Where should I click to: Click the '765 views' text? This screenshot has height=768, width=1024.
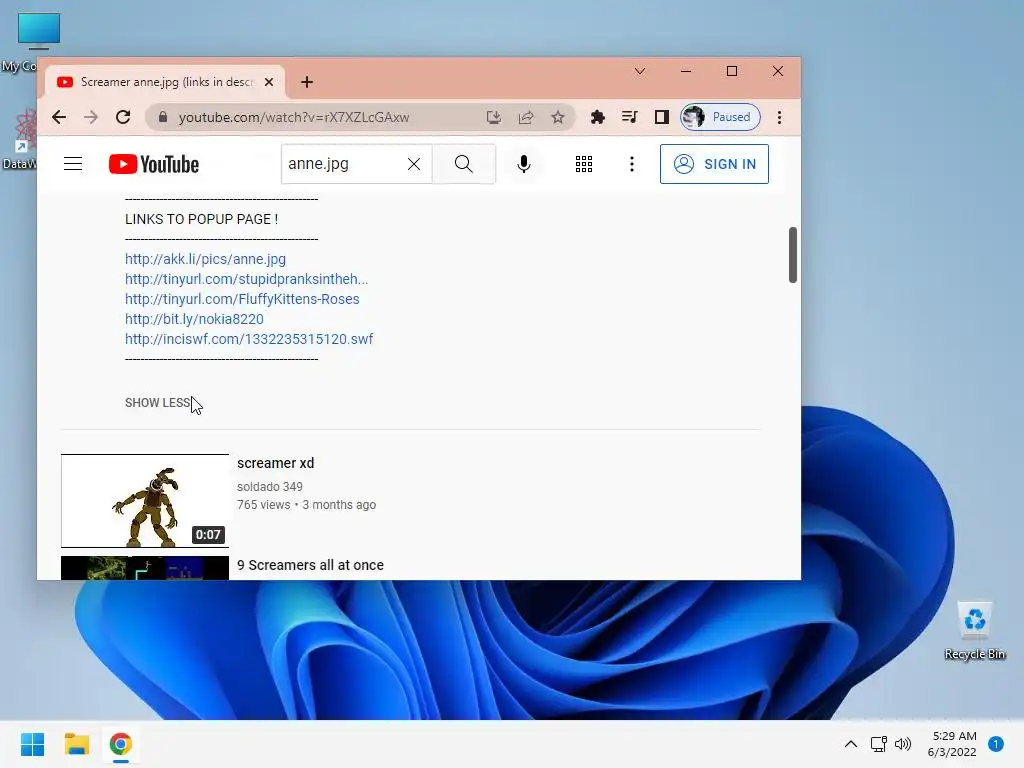[264, 505]
